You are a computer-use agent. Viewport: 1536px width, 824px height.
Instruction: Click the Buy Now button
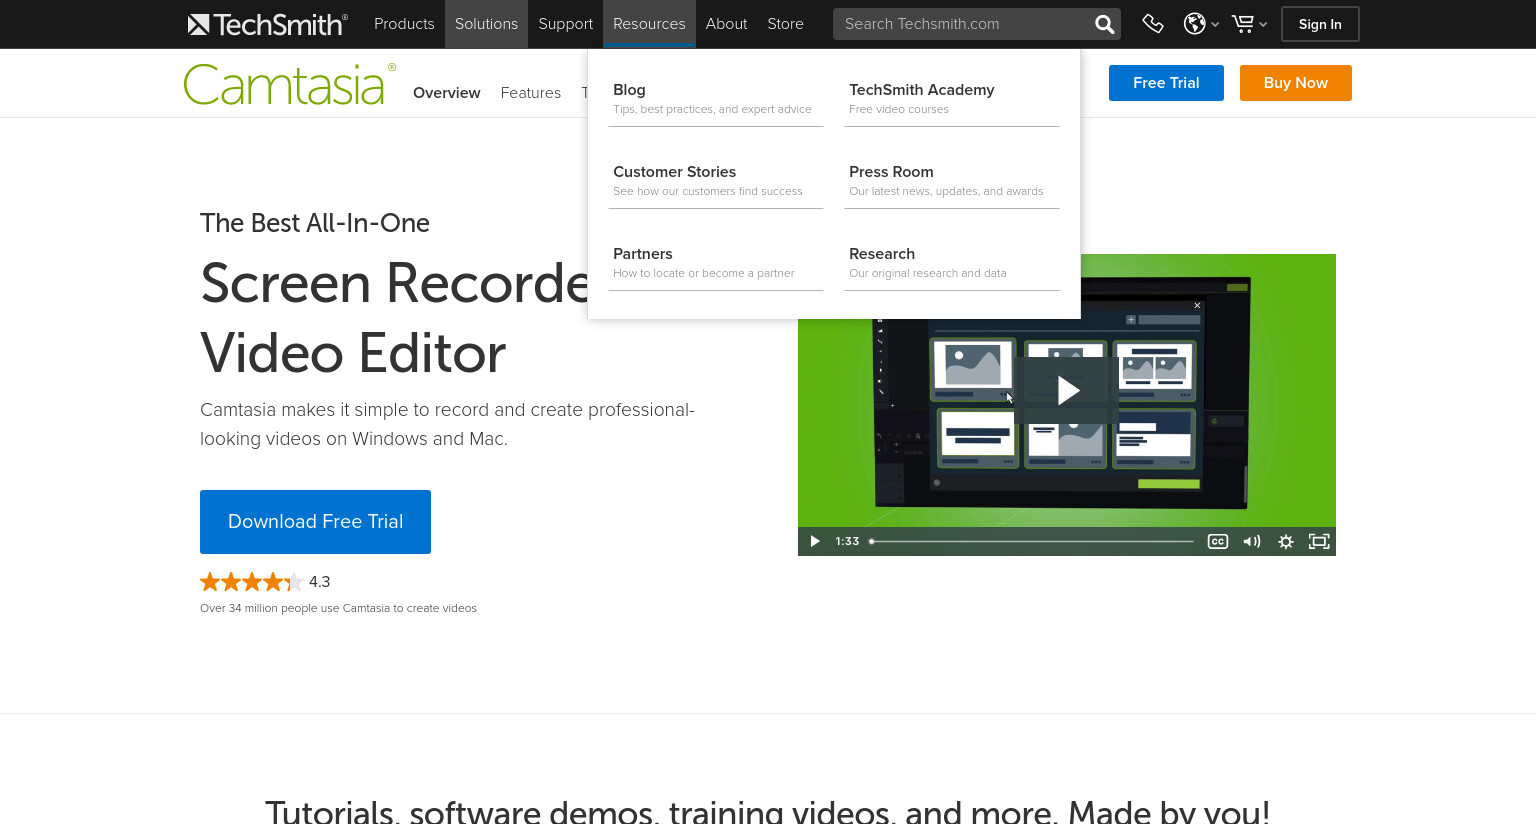(1296, 83)
